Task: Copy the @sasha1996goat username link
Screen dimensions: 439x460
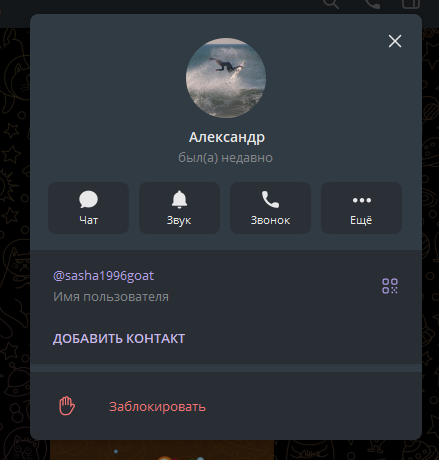Action: click(x=103, y=276)
